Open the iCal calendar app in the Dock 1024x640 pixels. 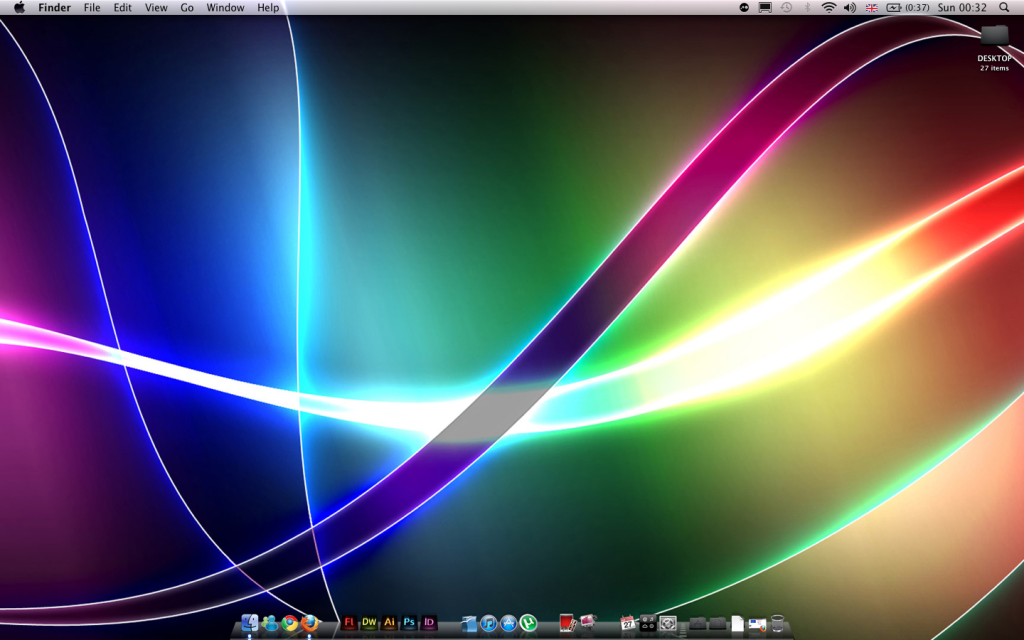[628, 625]
